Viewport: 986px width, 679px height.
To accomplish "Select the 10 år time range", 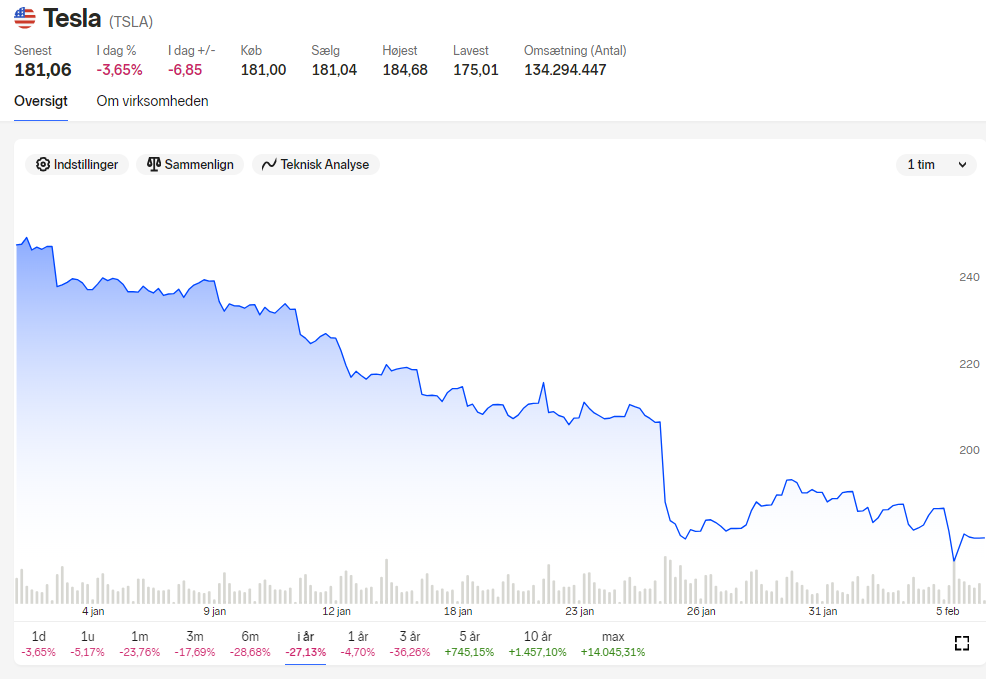I will [538, 644].
